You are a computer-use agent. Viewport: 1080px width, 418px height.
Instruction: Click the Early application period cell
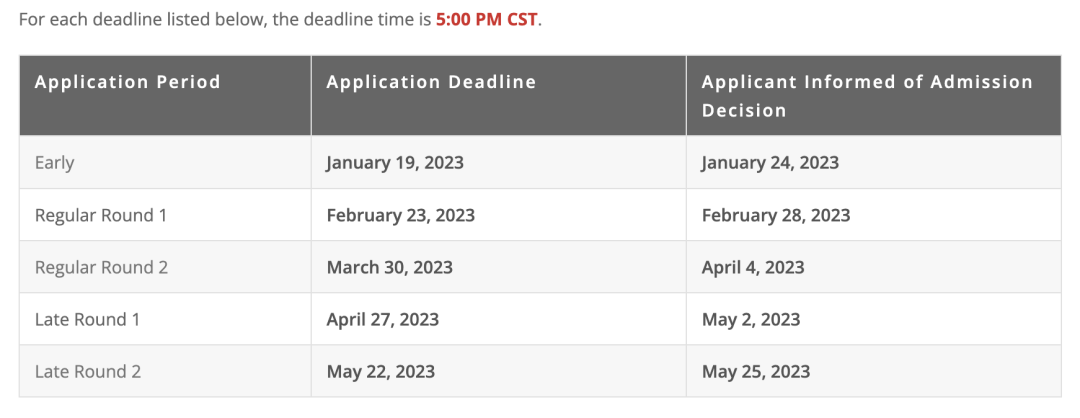(x=54, y=162)
